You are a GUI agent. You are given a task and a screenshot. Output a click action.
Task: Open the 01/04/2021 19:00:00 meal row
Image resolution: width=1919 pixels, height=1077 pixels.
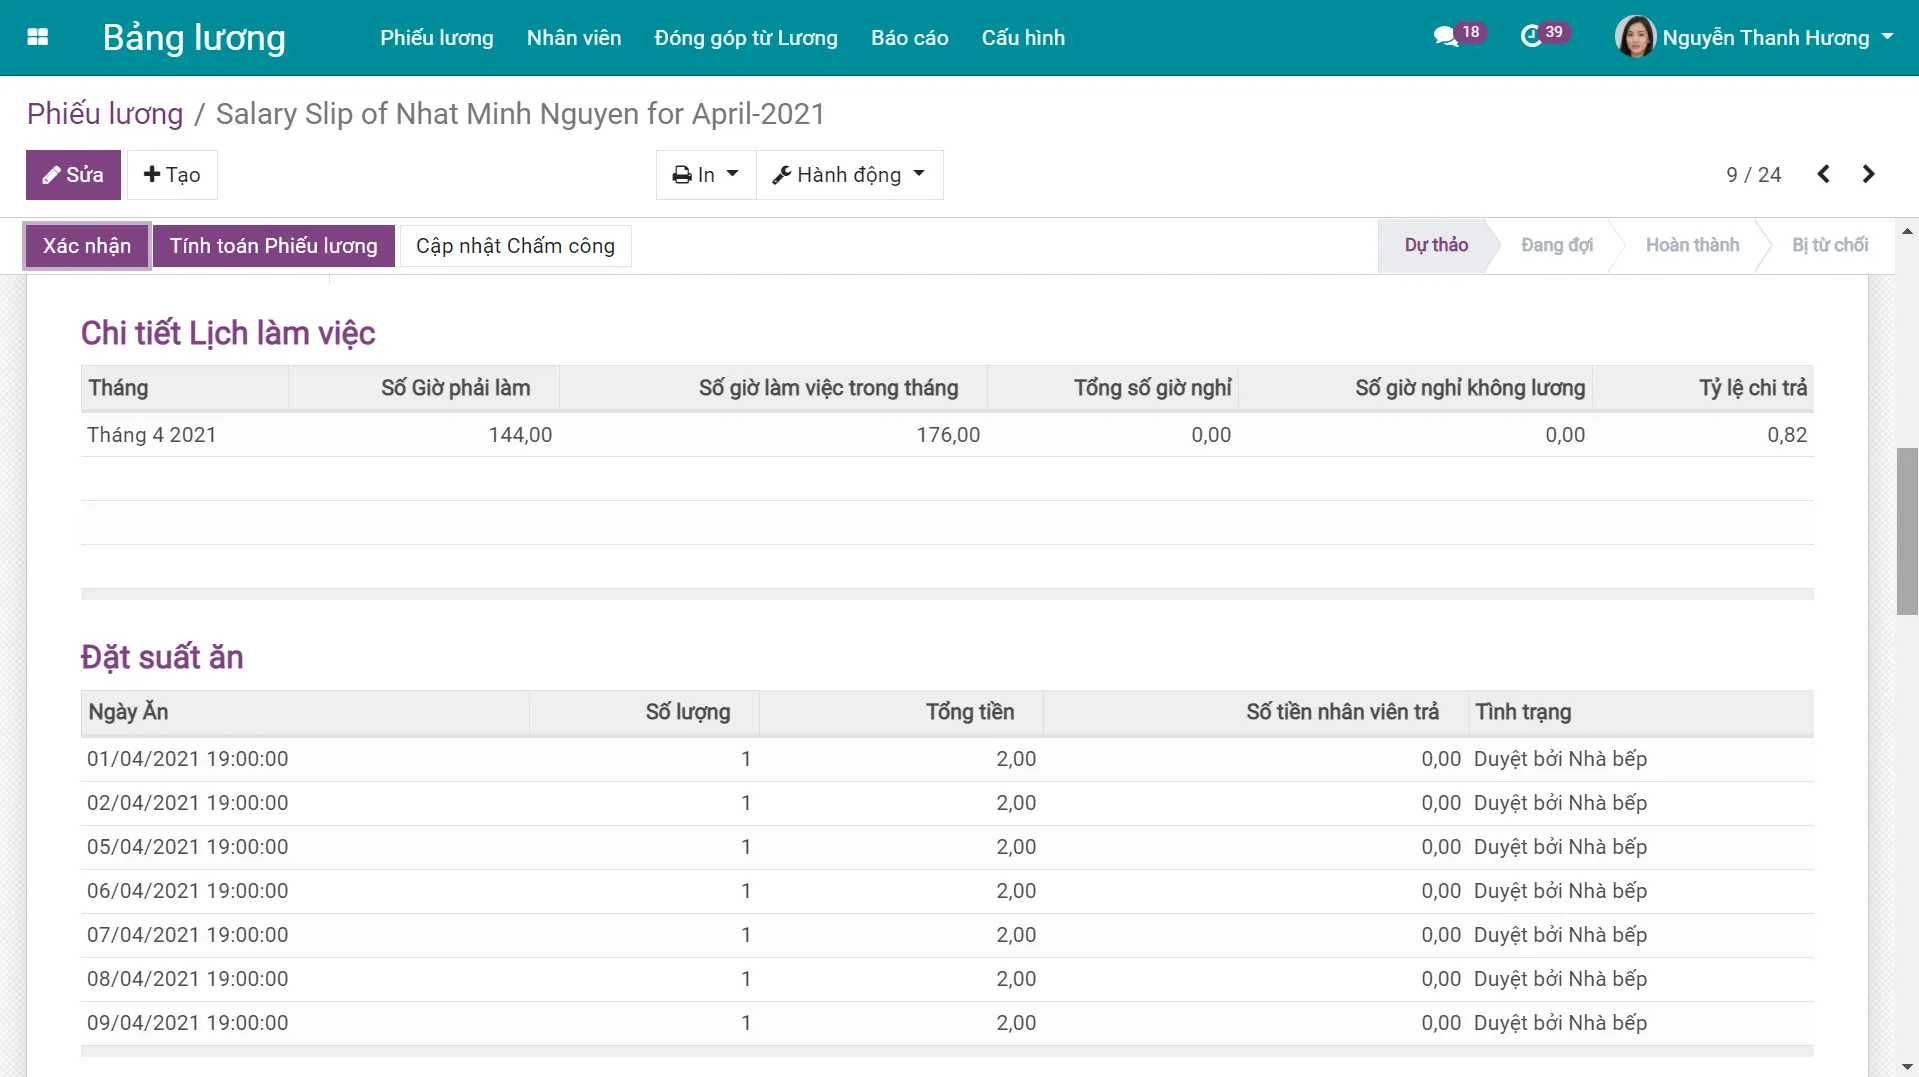pyautogui.click(x=947, y=759)
